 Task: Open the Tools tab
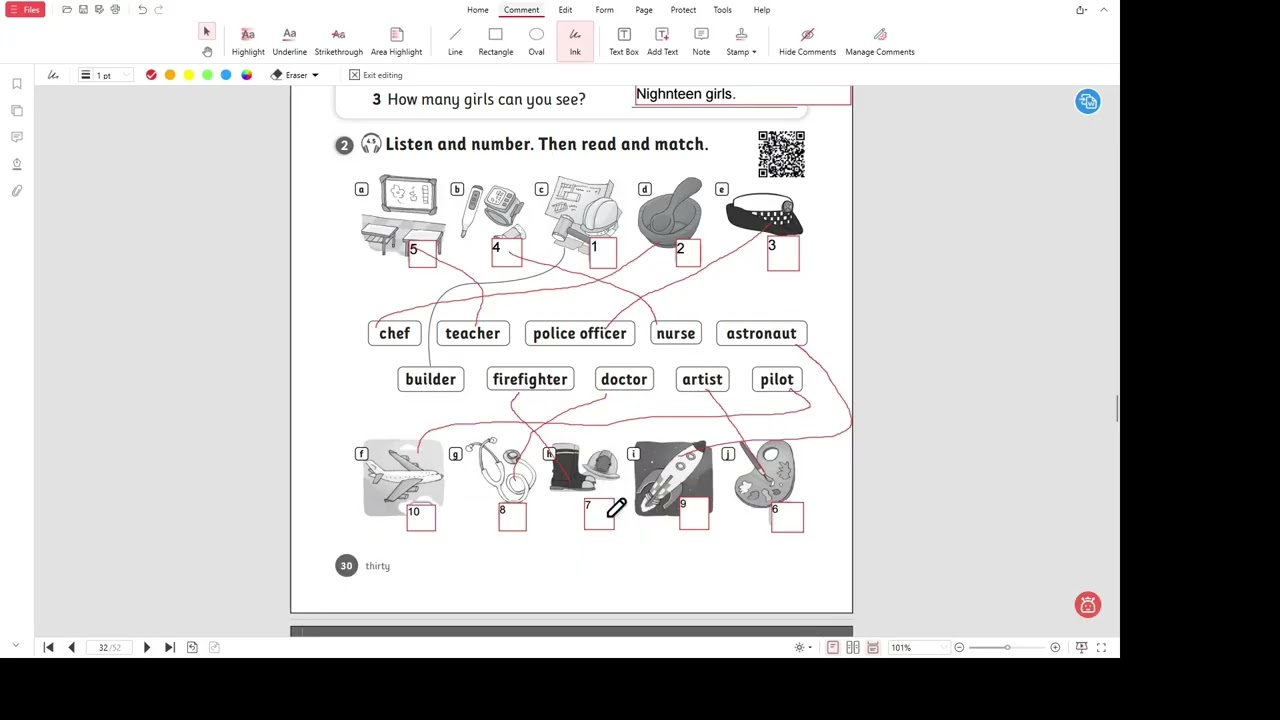point(722,10)
